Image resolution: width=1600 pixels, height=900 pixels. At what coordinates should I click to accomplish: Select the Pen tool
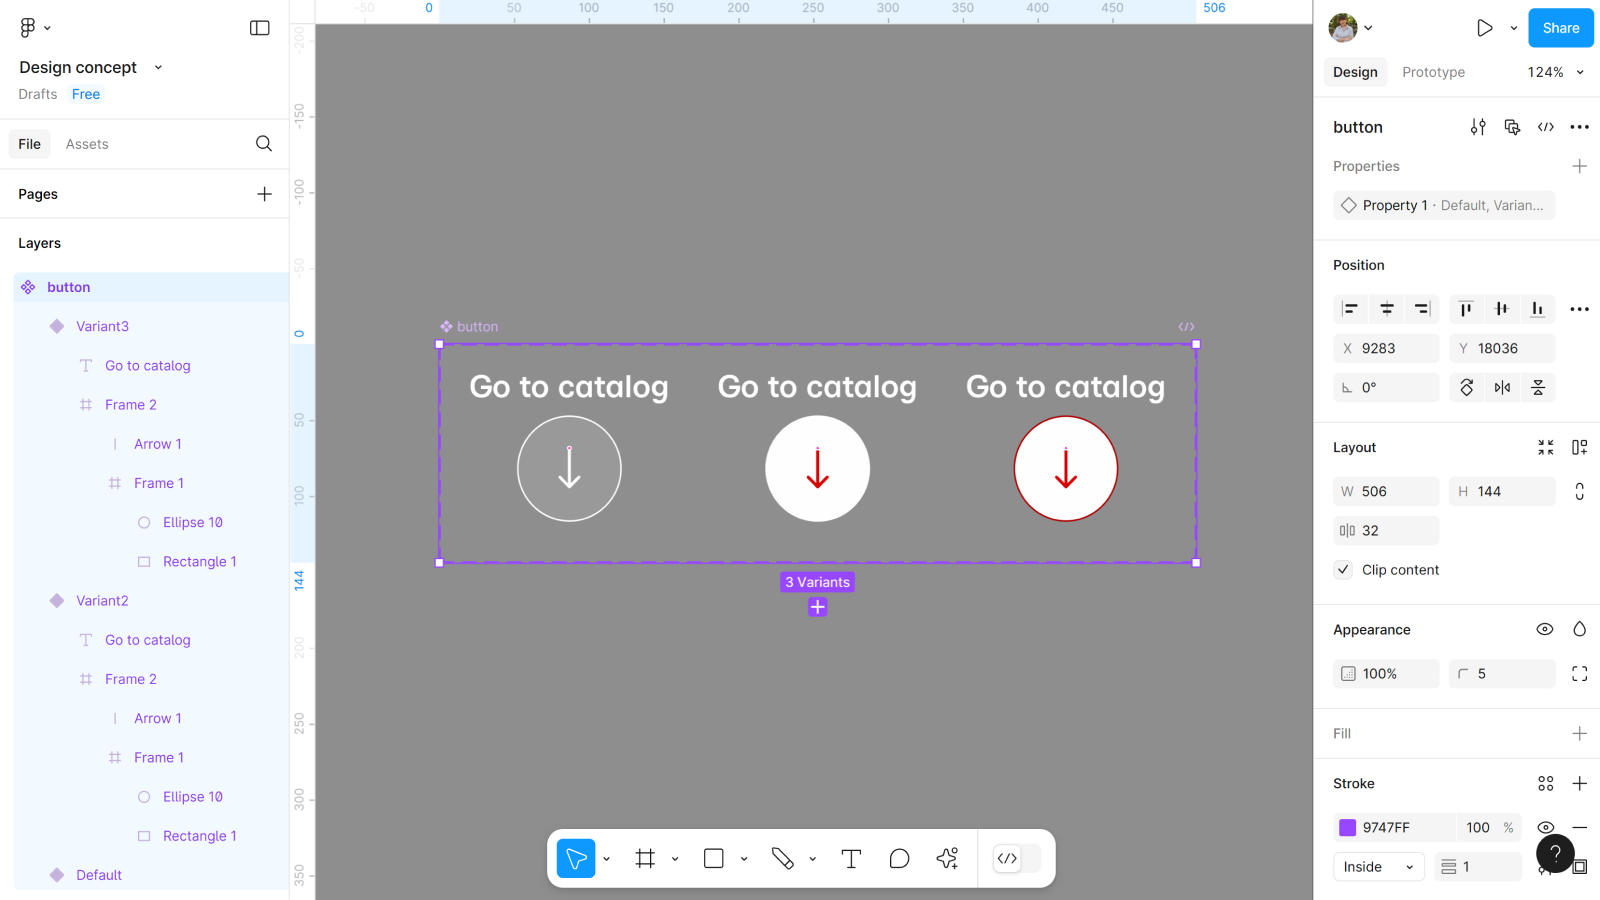tap(782, 858)
